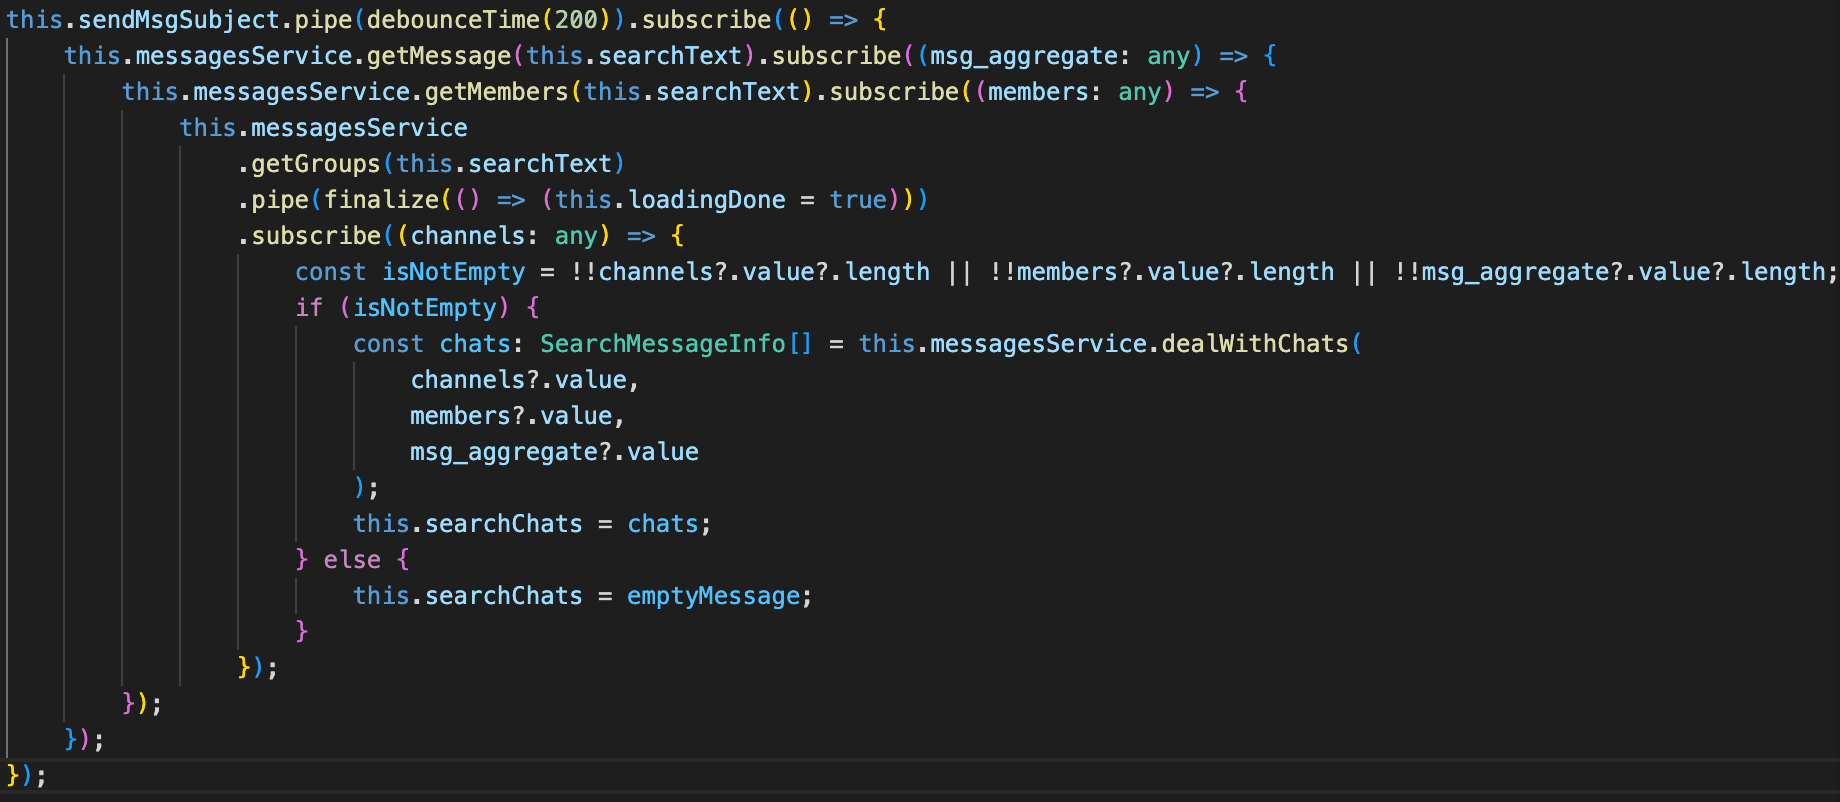1840x802 pixels.
Task: Click the loadingDone property
Action: coord(706,200)
